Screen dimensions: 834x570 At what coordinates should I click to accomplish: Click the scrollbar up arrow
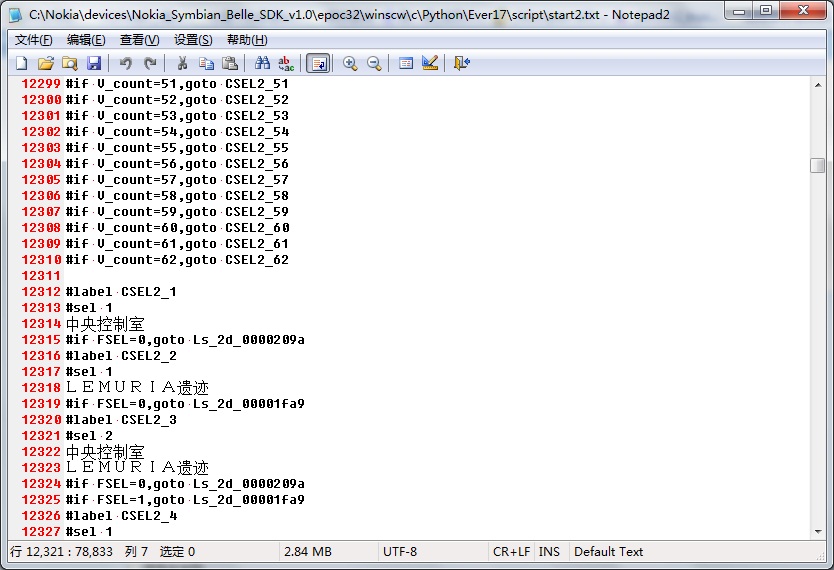click(x=818, y=85)
